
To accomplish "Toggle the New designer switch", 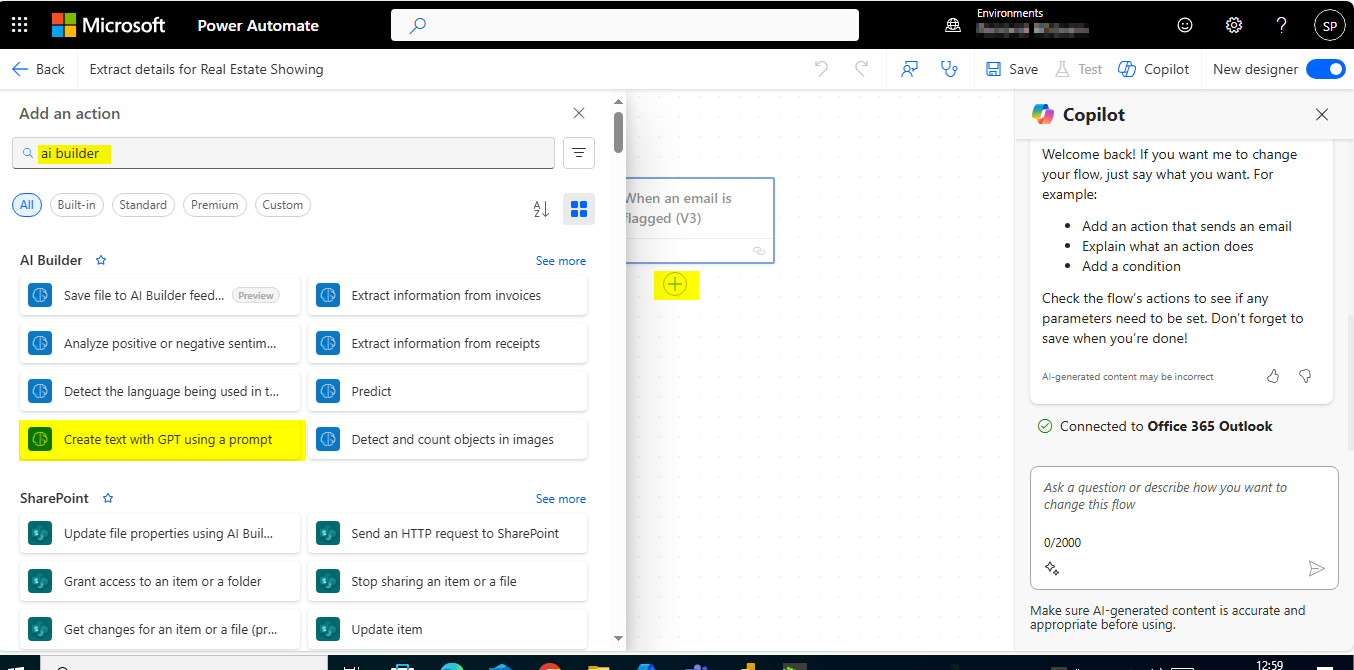I will click(1325, 69).
